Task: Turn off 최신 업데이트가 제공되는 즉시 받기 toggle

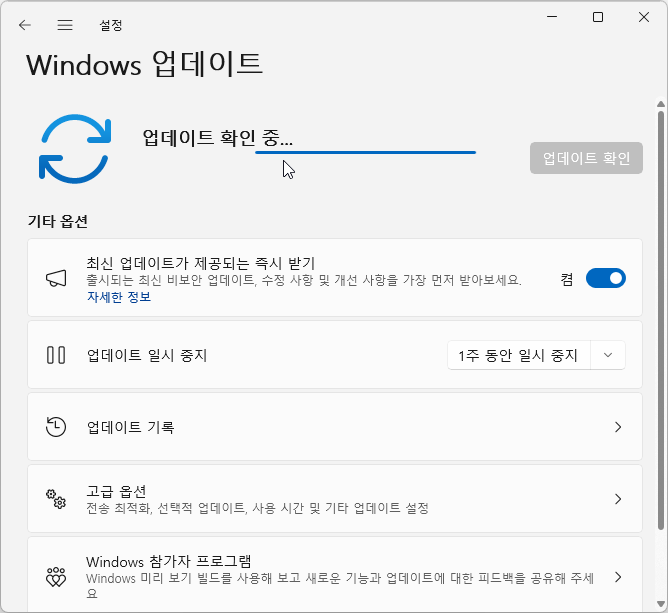Action: click(x=605, y=278)
